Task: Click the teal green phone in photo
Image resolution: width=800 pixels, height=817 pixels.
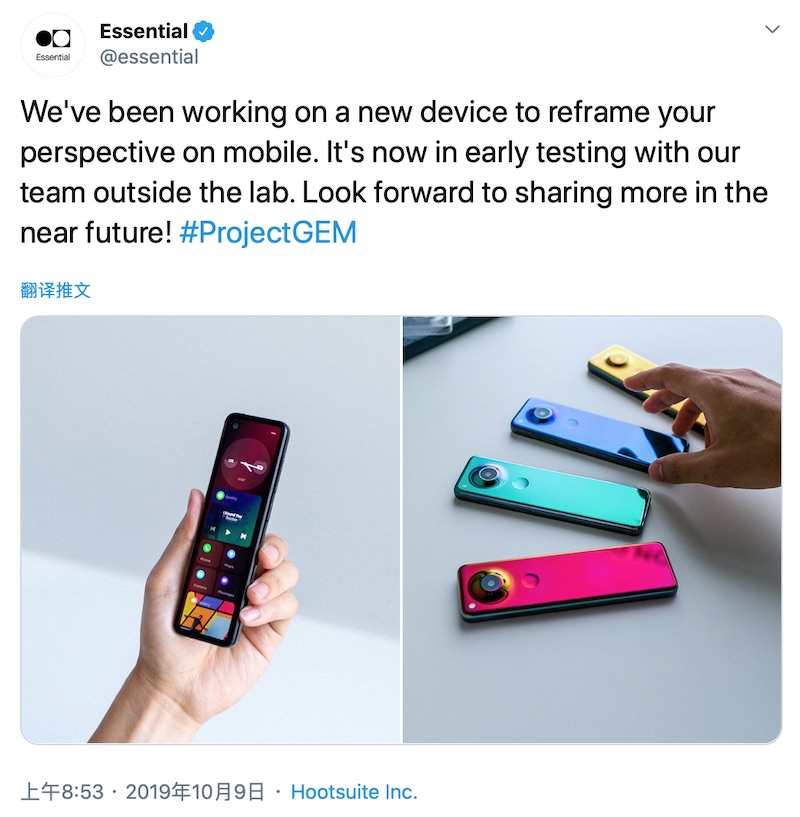Action: (x=552, y=495)
